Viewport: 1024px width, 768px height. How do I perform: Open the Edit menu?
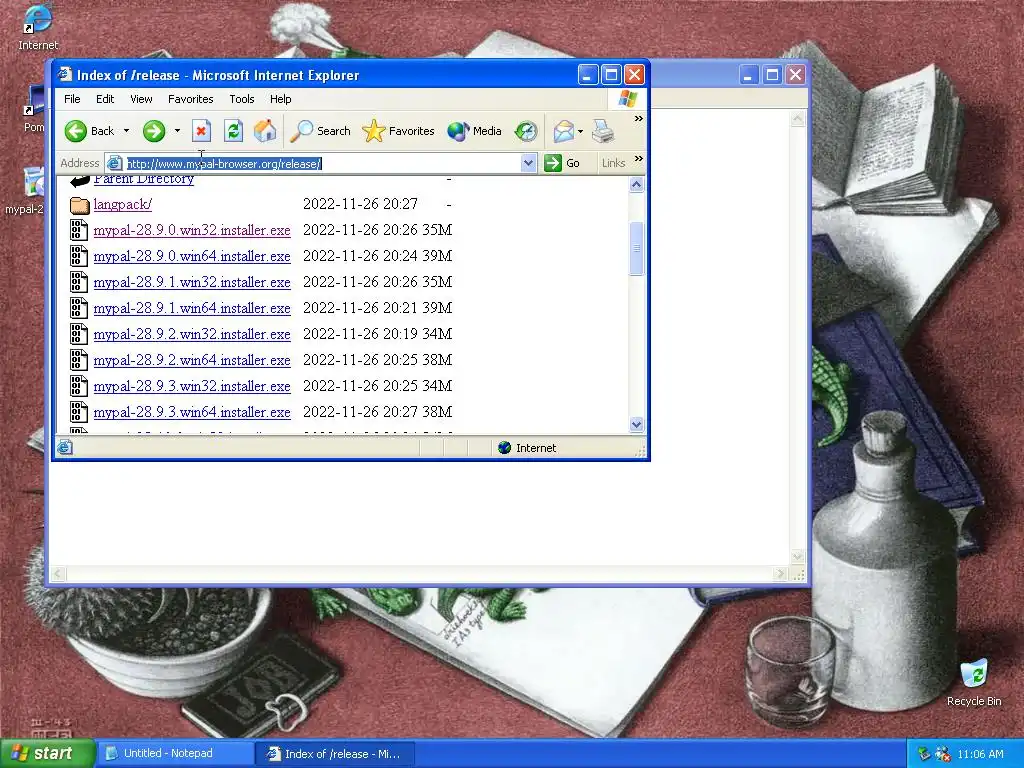105,99
